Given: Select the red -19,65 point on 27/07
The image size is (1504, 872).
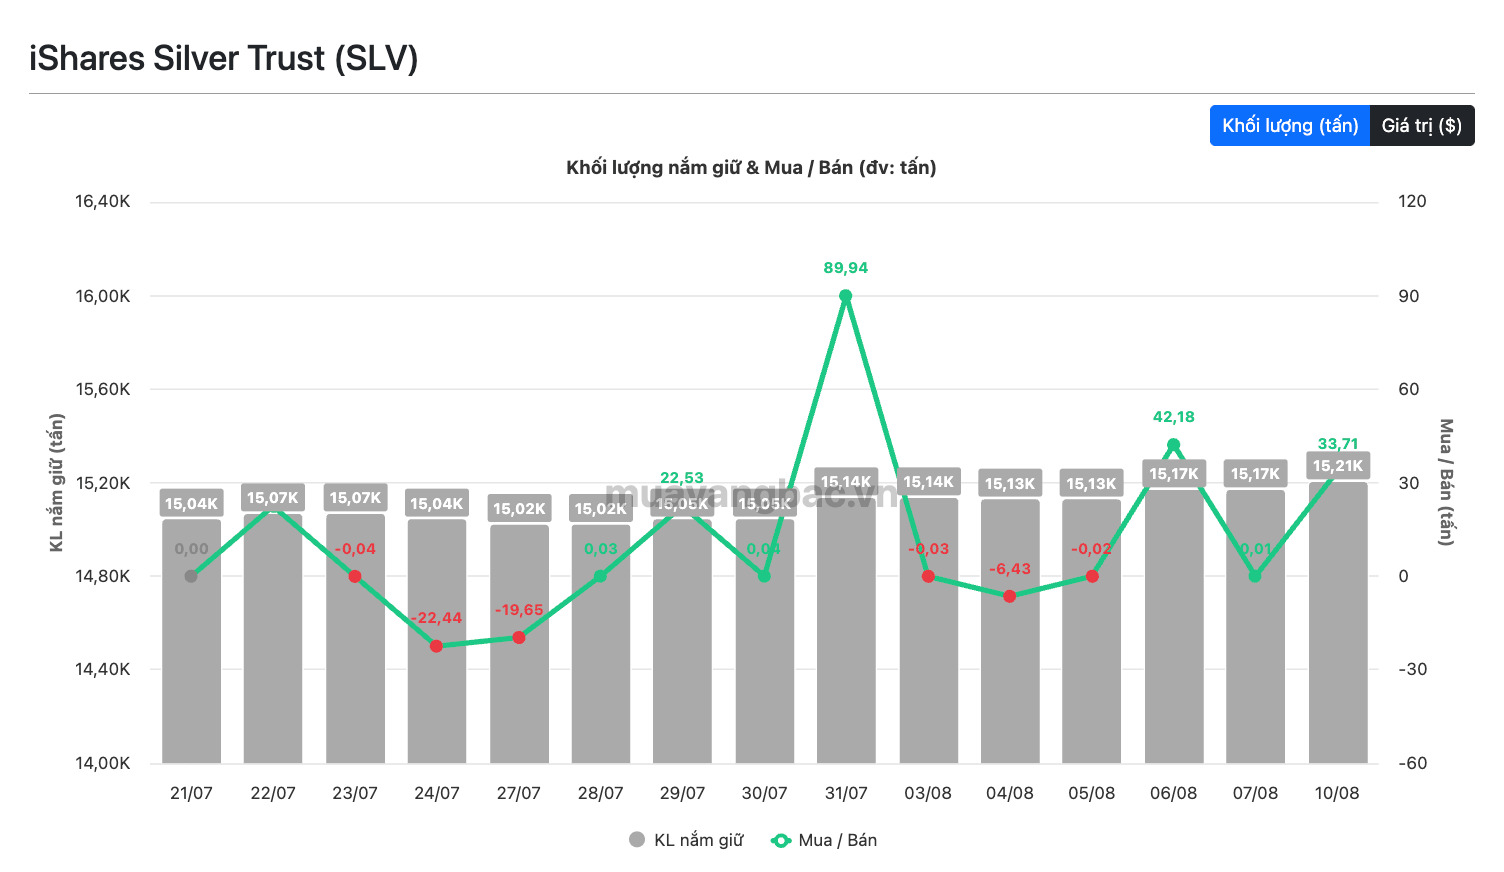Looking at the screenshot, I should pyautogui.click(x=519, y=637).
